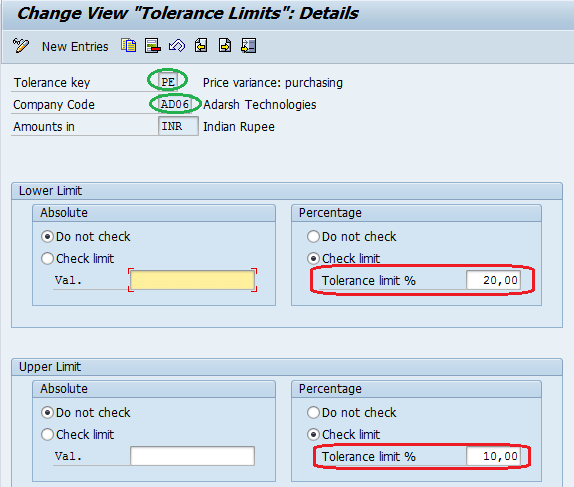Click the Delete entry toolbar icon
The image size is (574, 487).
tap(153, 46)
